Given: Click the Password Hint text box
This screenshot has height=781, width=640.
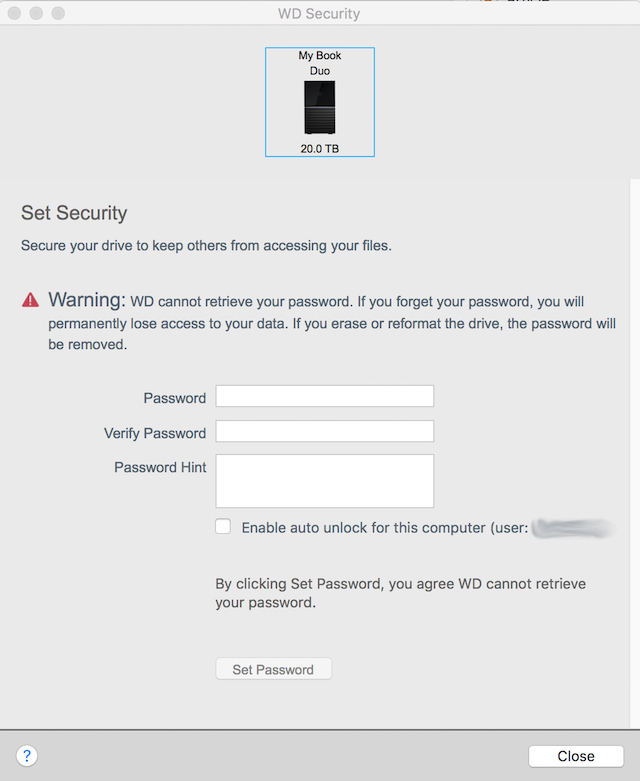Looking at the screenshot, I should (x=325, y=481).
